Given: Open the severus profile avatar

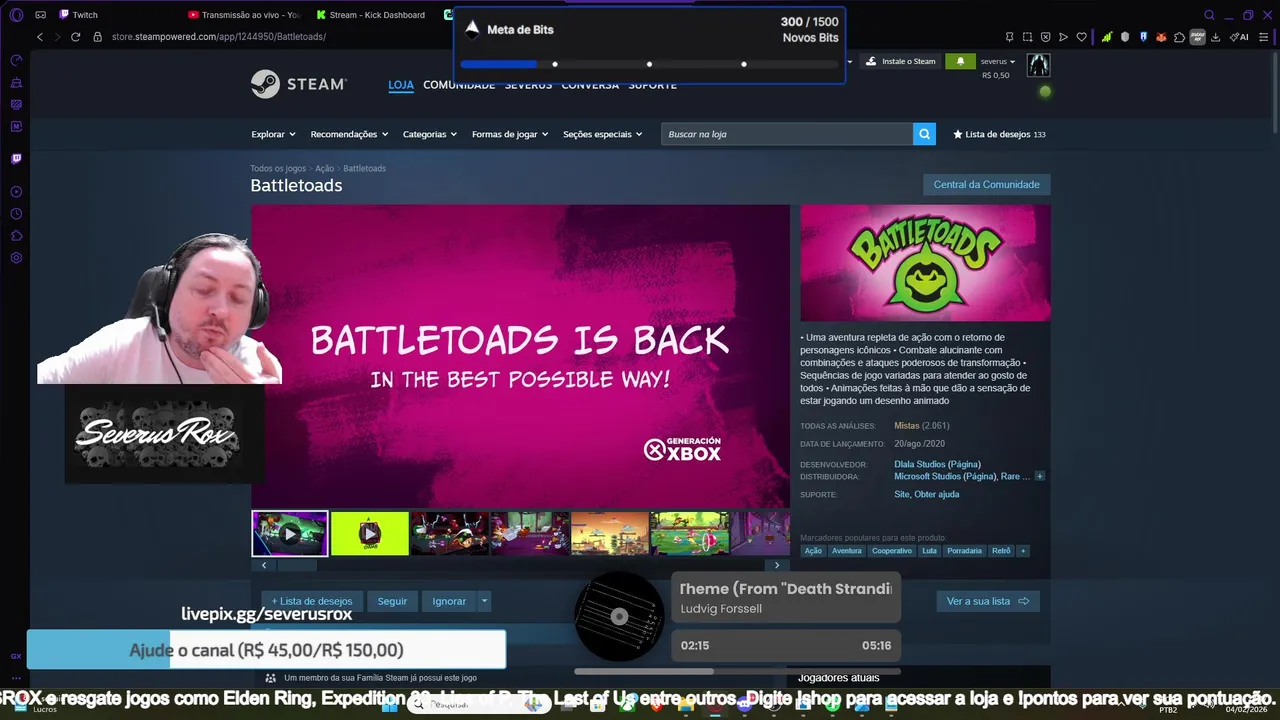Looking at the screenshot, I should (1038, 65).
